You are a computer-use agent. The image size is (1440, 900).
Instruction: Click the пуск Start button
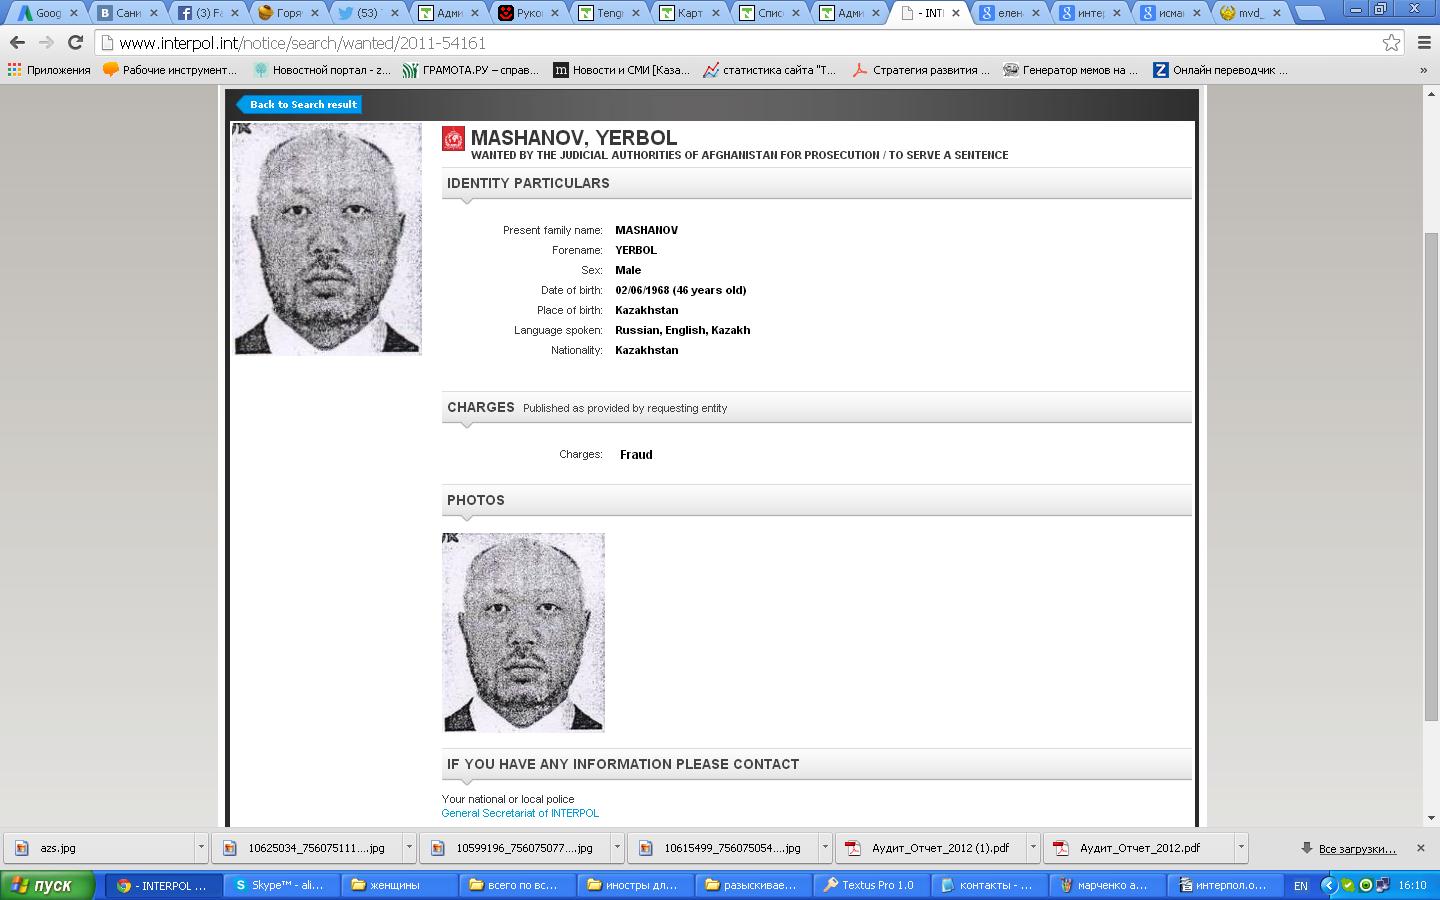pos(47,885)
